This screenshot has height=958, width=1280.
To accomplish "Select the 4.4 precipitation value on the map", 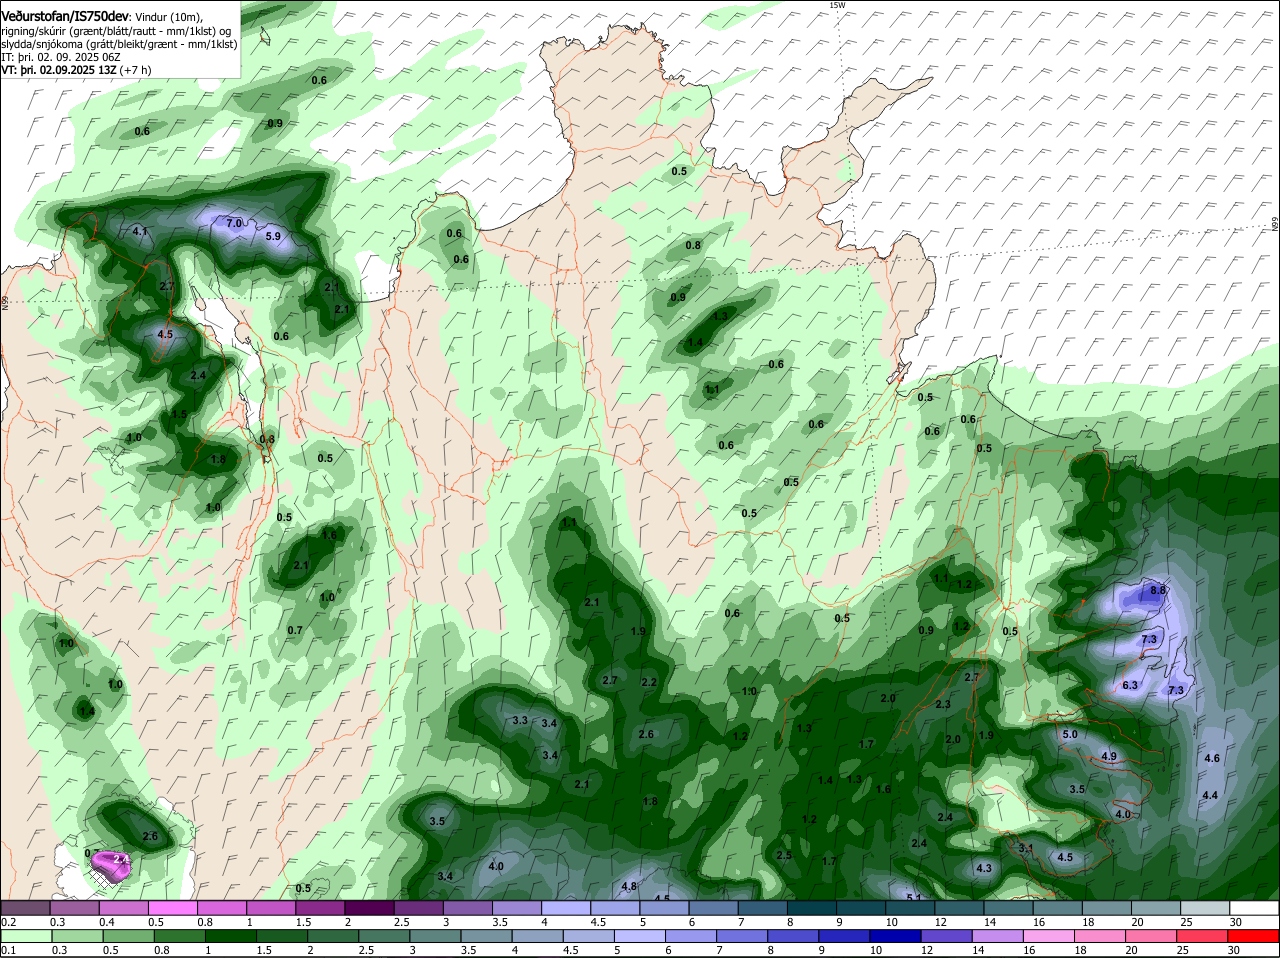I will tap(1210, 795).
